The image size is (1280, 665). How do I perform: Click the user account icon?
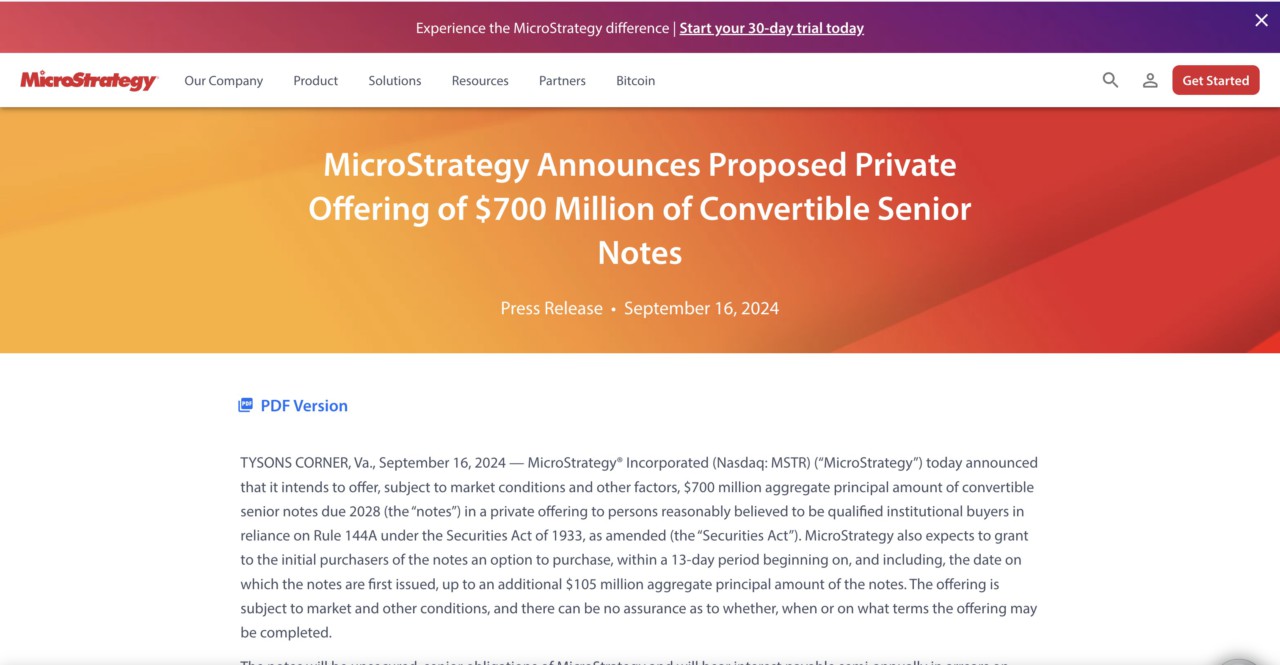click(x=1149, y=80)
